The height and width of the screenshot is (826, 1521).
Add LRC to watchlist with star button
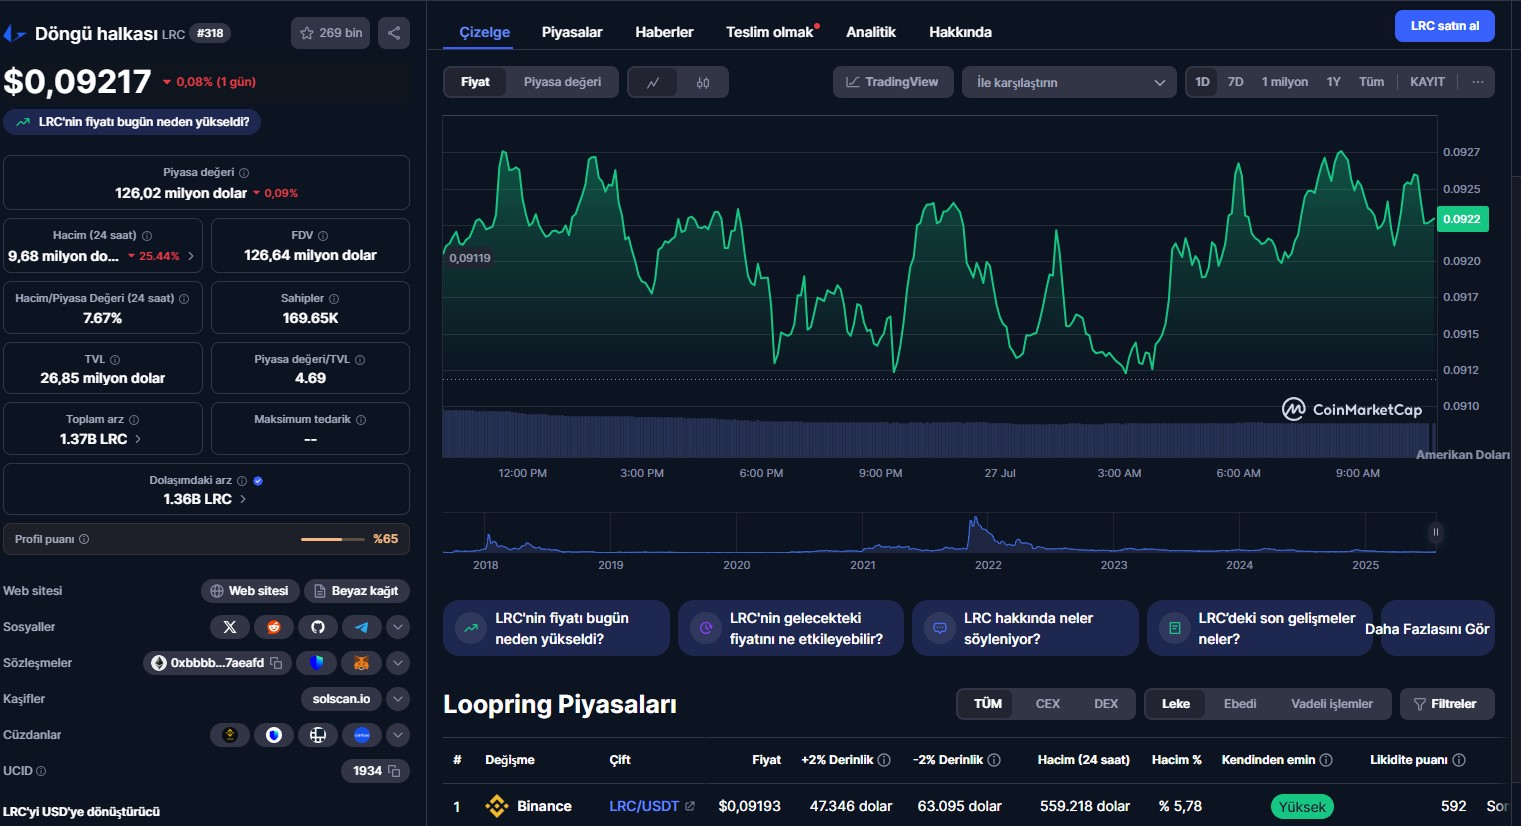point(331,33)
